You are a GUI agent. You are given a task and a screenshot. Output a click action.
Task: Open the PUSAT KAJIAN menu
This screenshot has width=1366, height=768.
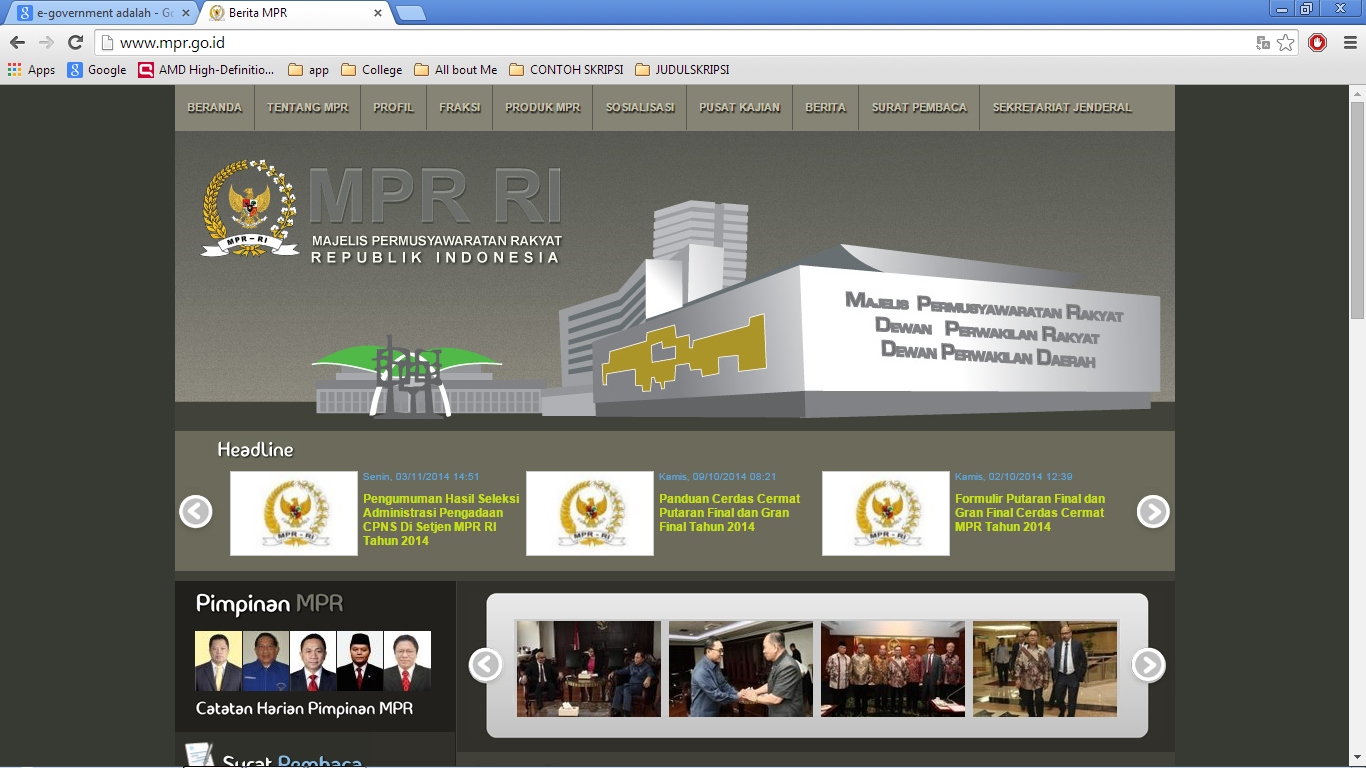739,108
